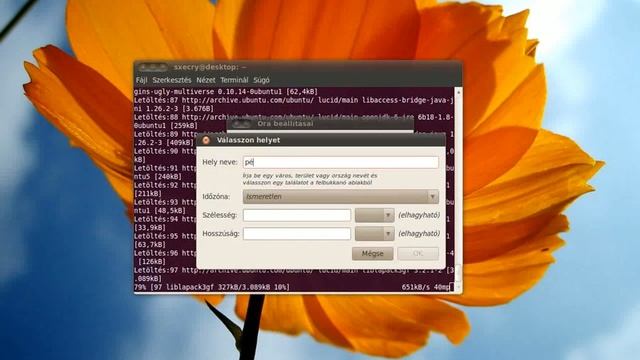
Task: Open the Hosszúság direction dropdown
Action: (x=375, y=234)
